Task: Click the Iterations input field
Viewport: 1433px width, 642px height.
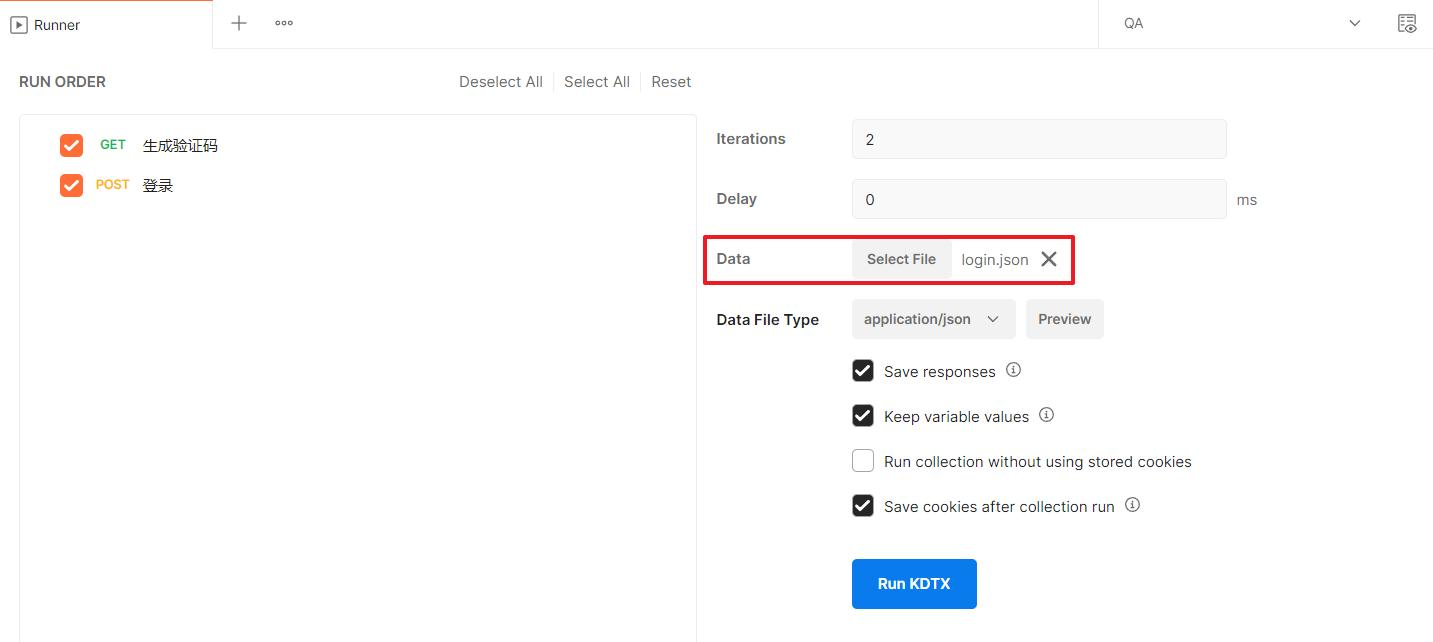Action: coord(1038,139)
